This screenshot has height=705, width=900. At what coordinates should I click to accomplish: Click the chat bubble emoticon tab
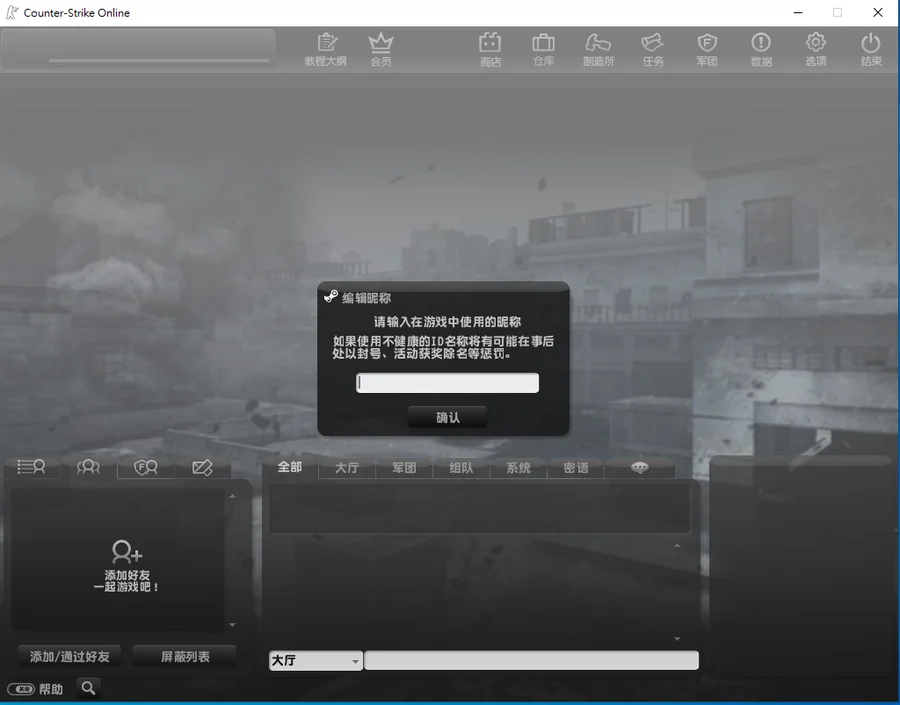640,467
